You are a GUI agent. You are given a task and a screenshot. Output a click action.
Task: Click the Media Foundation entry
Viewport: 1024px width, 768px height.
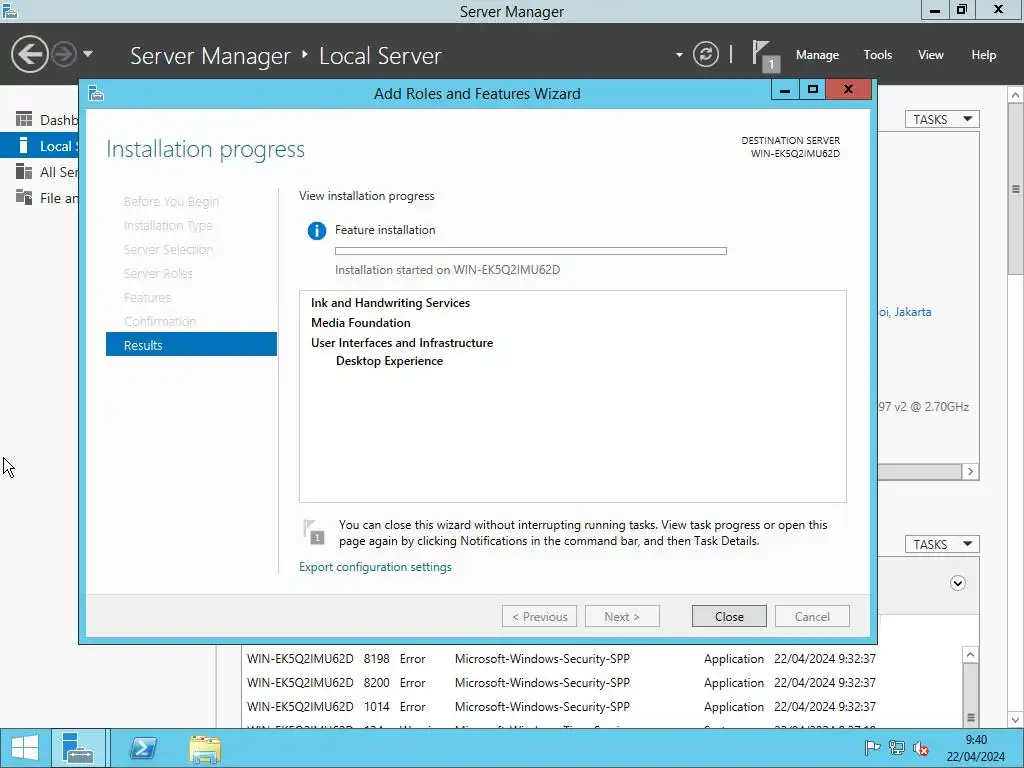pos(360,323)
